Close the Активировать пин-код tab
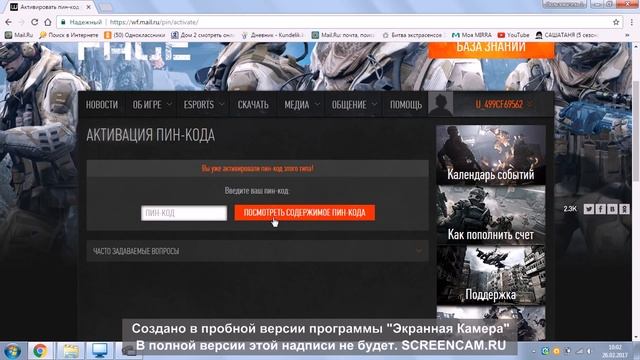The height and width of the screenshot is (360, 640). click(88, 7)
